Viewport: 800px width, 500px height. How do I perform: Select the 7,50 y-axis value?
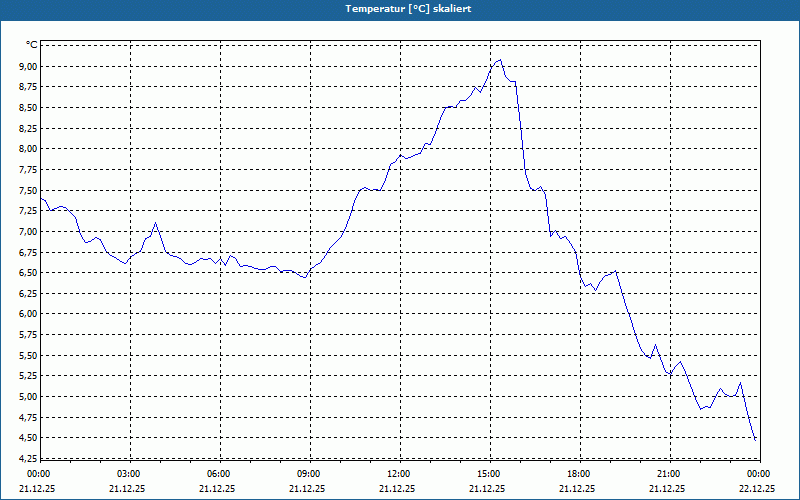(x=29, y=190)
